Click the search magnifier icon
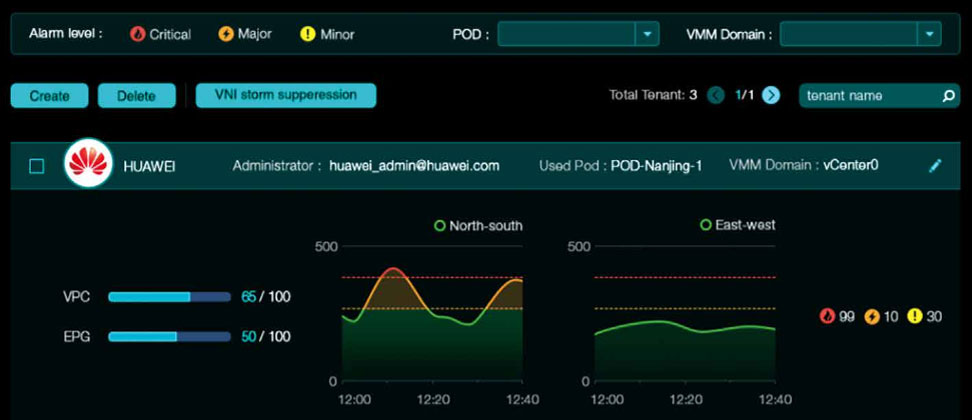972x420 pixels. pos(949,96)
